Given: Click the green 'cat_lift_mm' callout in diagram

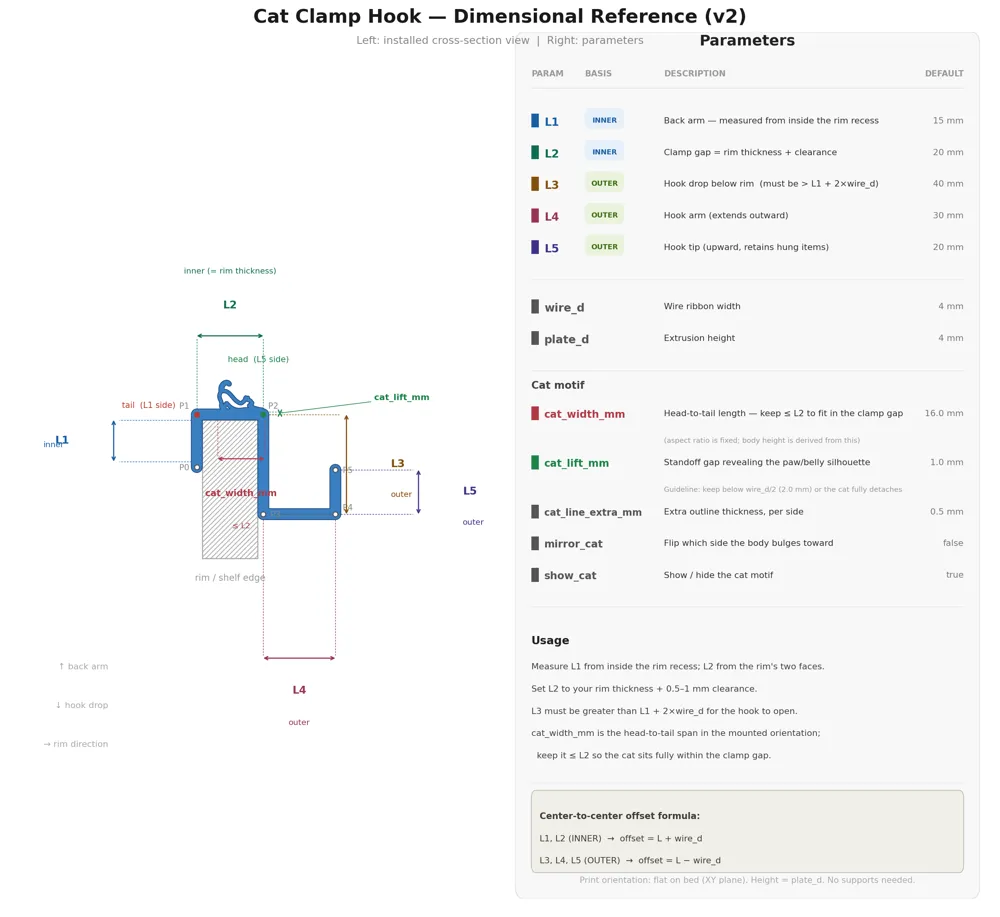Looking at the screenshot, I should 401,397.
